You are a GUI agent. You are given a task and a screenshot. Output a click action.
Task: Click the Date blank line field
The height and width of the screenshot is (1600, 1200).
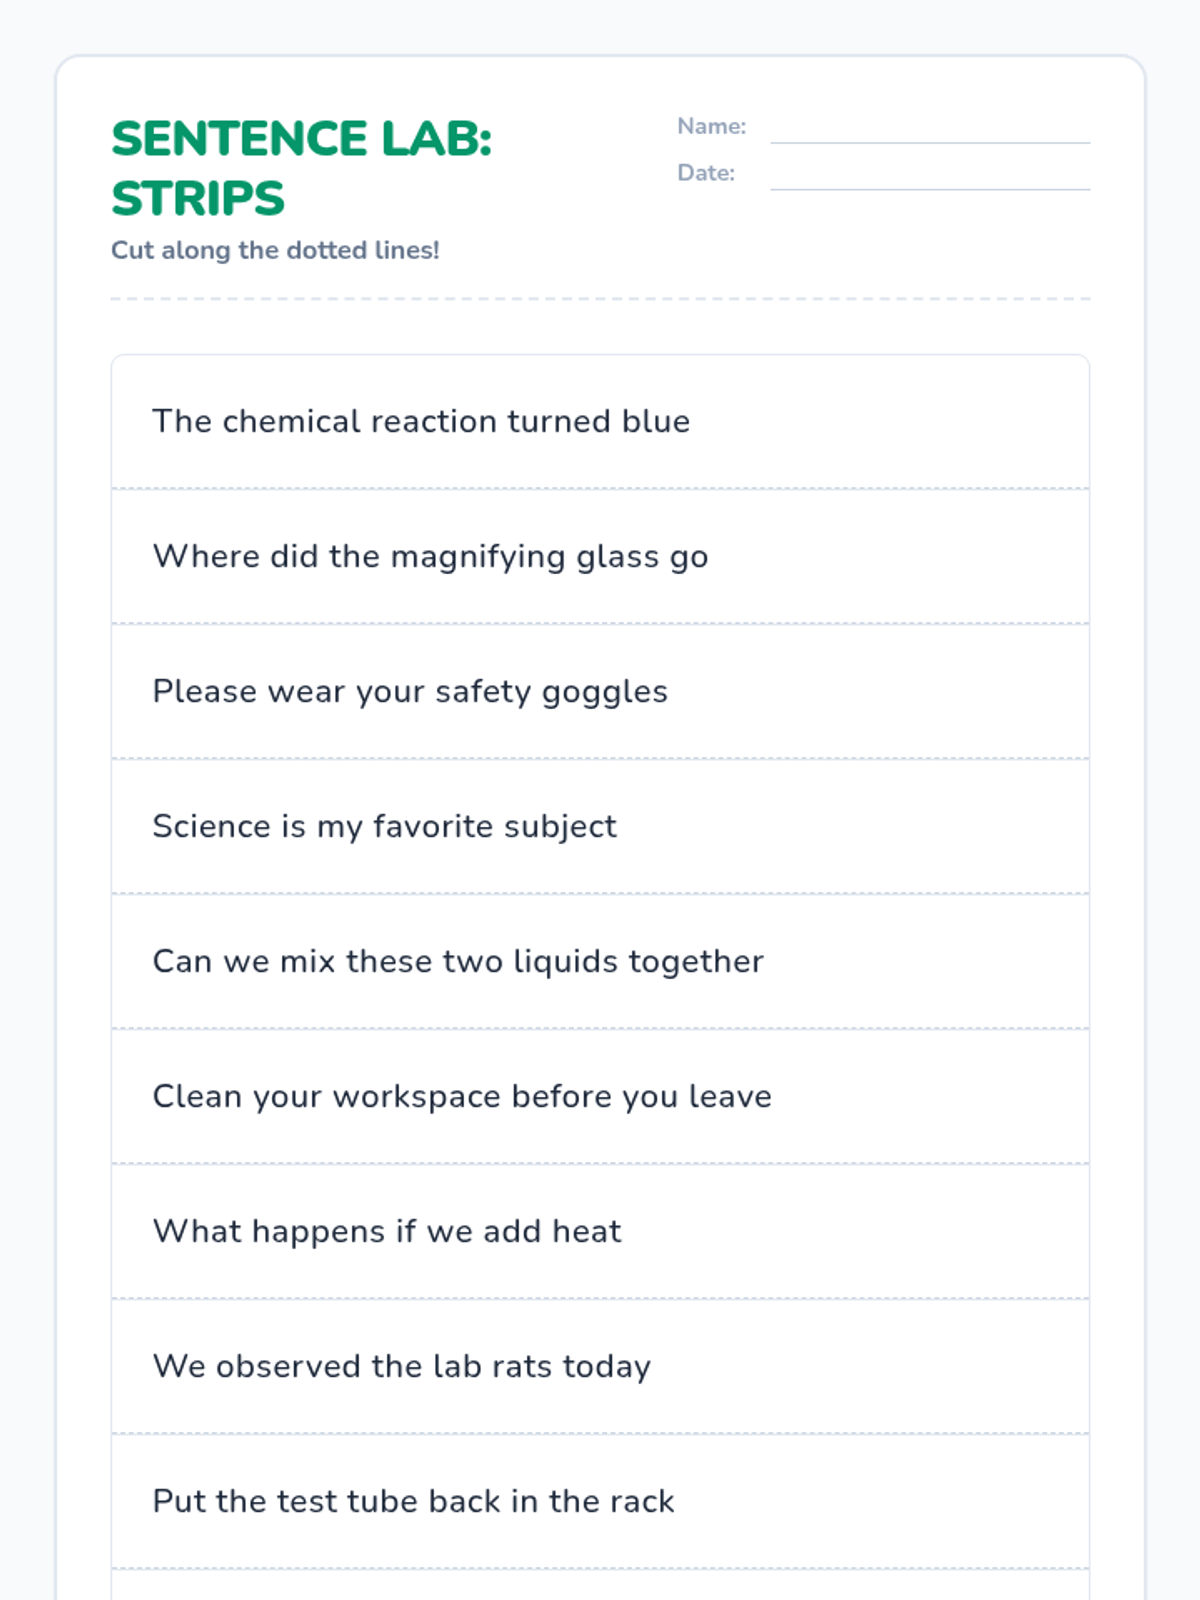[x=929, y=176]
